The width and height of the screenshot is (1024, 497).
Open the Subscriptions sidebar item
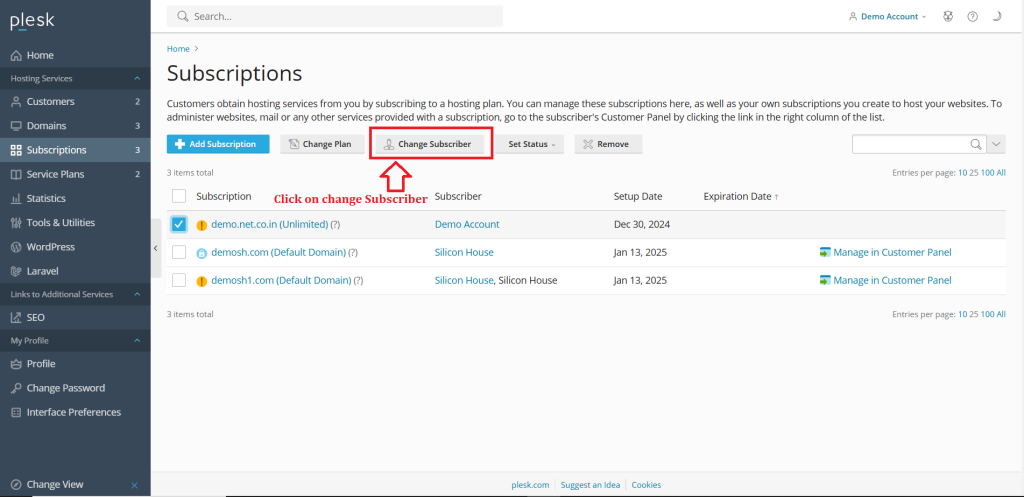(75, 150)
